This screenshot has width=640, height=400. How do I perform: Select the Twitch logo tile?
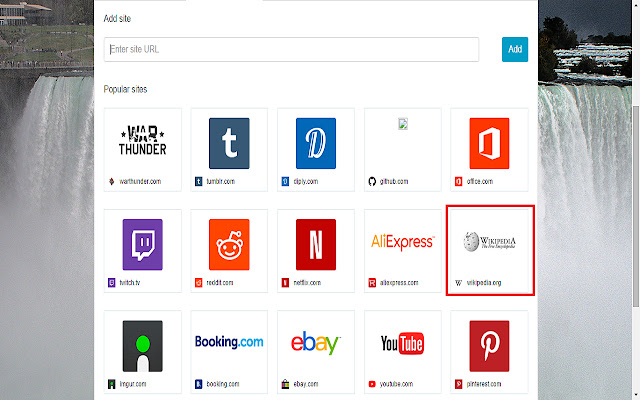point(142,244)
